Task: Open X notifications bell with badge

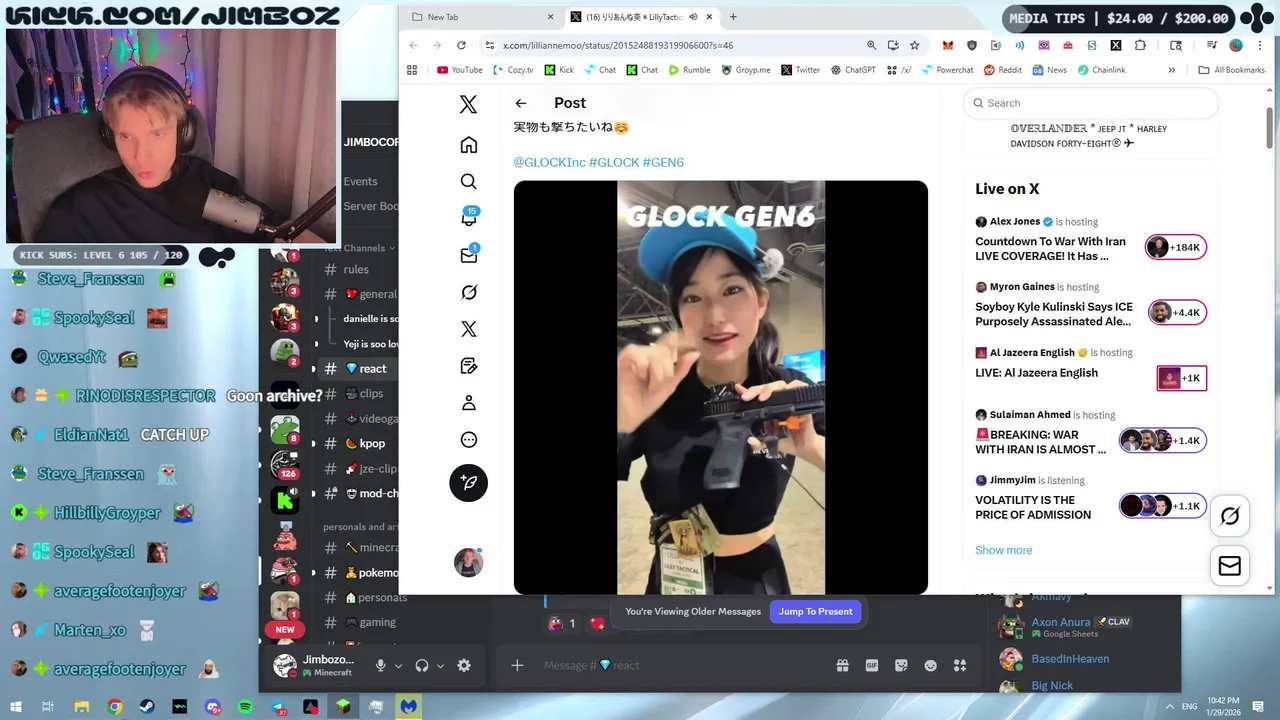Action: pos(468,217)
